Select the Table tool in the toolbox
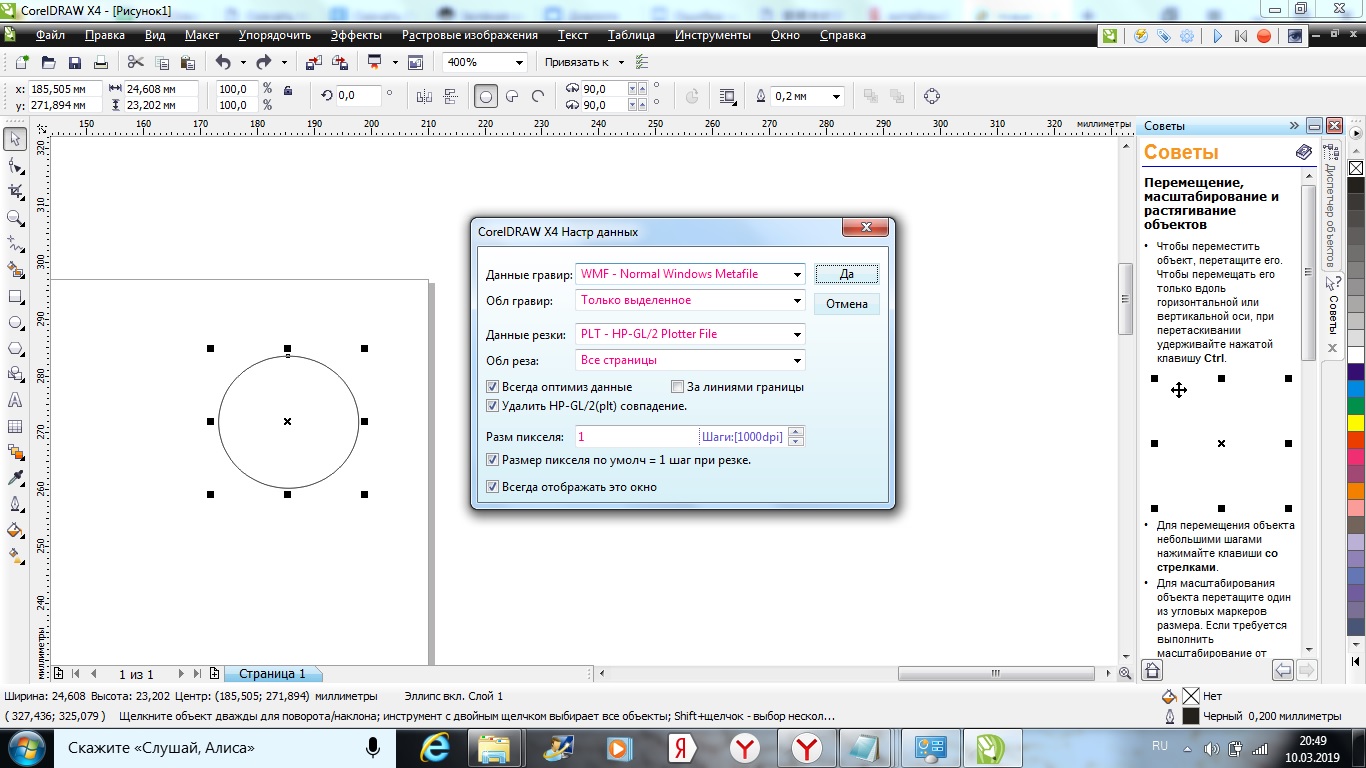 pyautogui.click(x=15, y=427)
